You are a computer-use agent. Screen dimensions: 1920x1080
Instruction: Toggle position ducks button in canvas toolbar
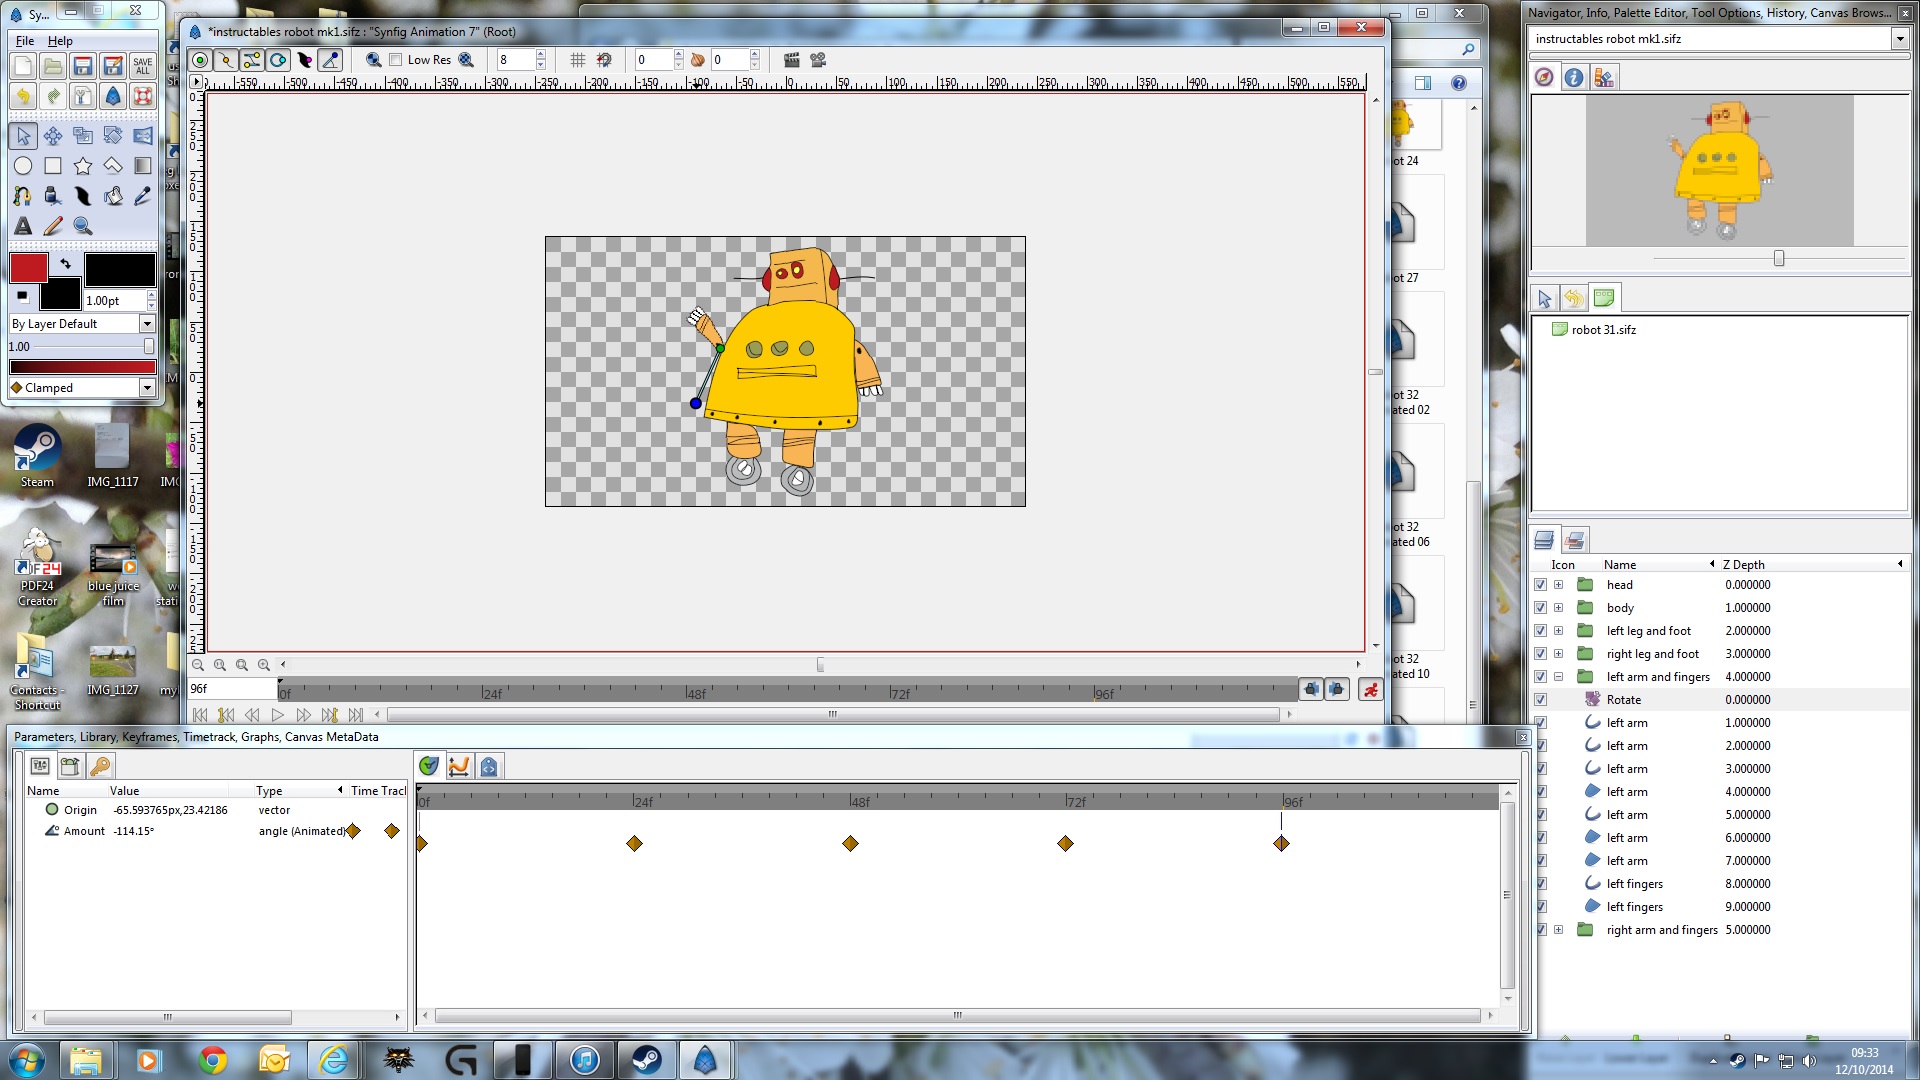point(200,60)
